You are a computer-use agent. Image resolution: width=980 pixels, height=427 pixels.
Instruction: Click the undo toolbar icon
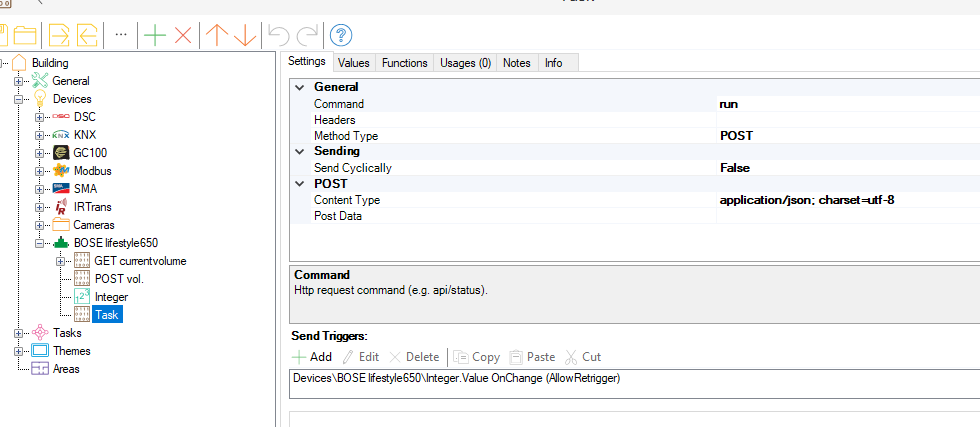tap(280, 36)
